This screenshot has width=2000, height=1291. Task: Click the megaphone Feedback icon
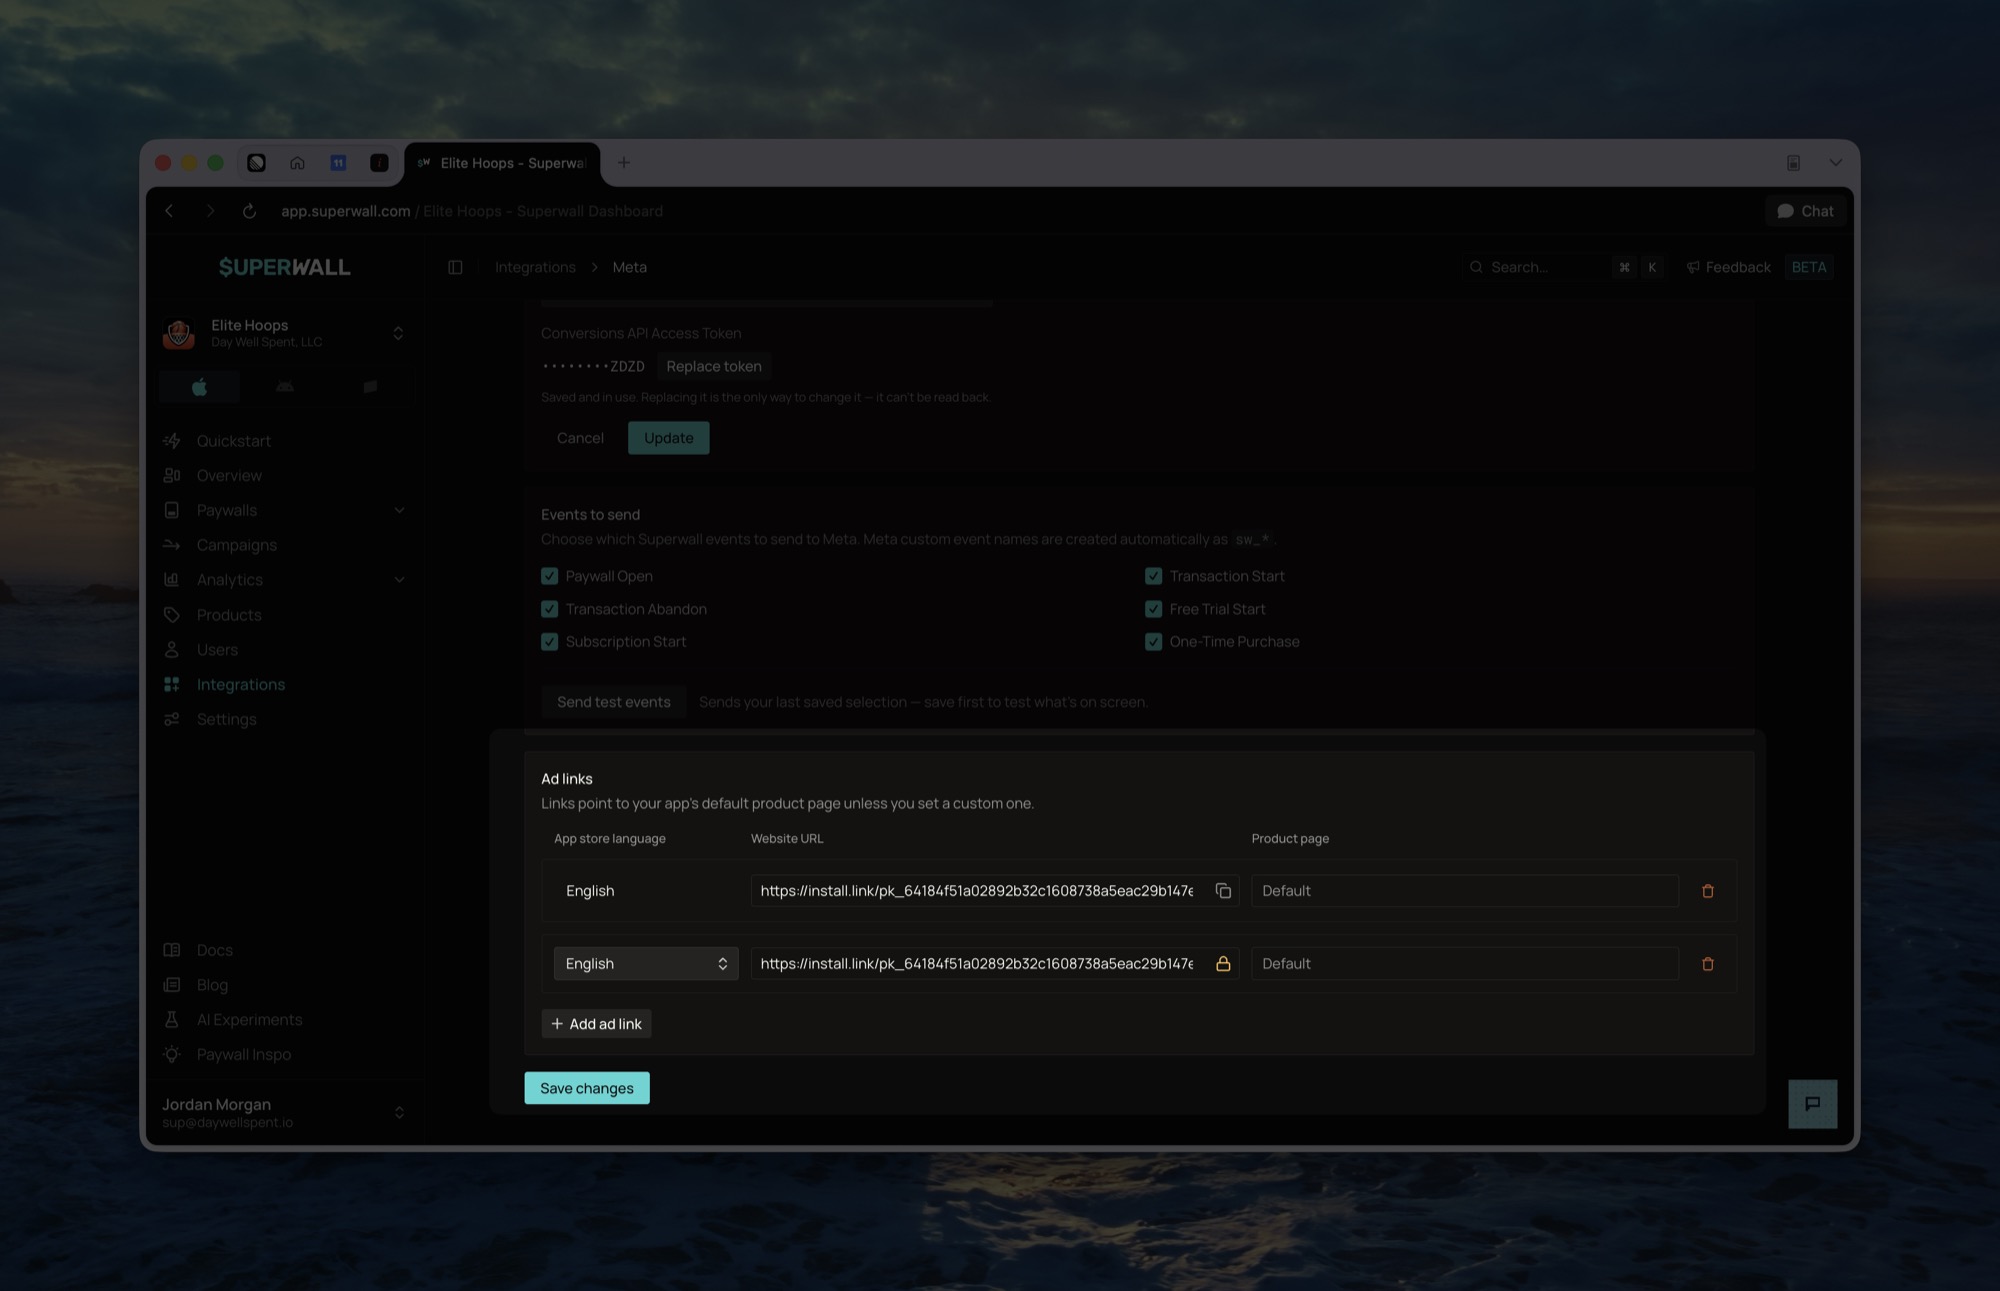coord(1693,267)
